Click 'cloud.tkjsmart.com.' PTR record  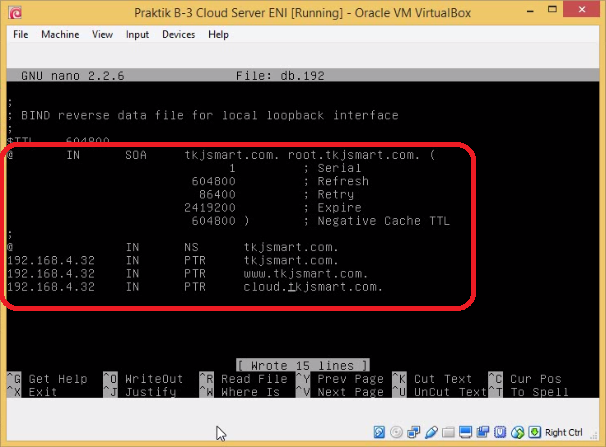pyautogui.click(x=313, y=287)
